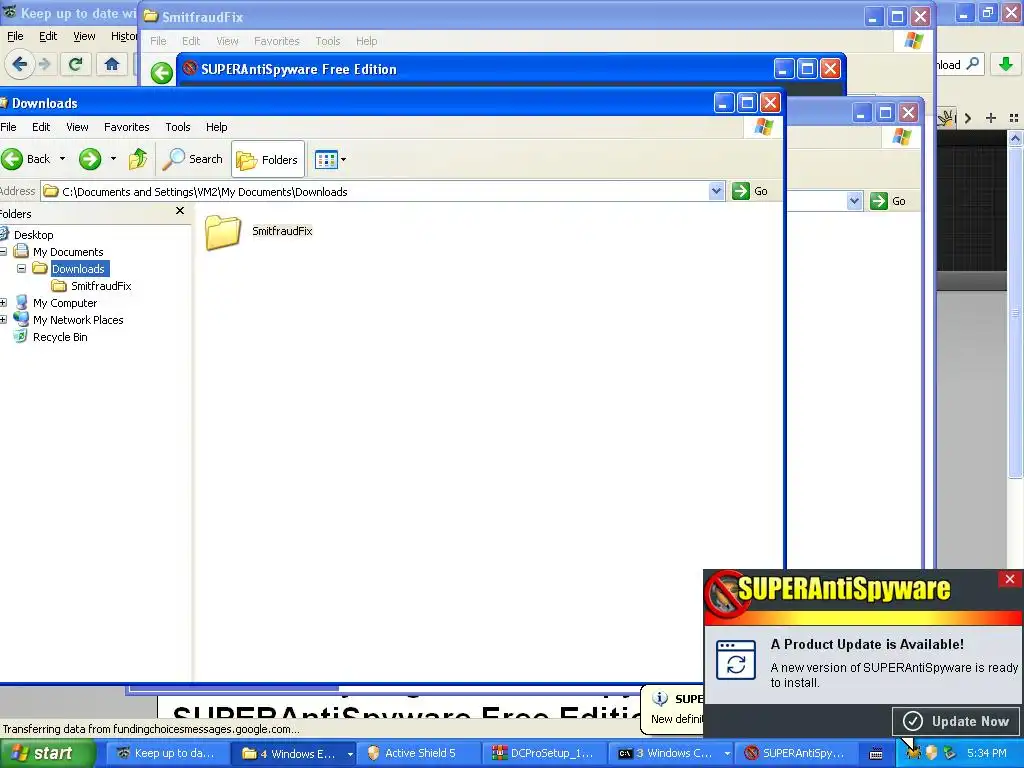The width and height of the screenshot is (1024, 768).
Task: Reload the page in the browser
Action: [x=75, y=64]
